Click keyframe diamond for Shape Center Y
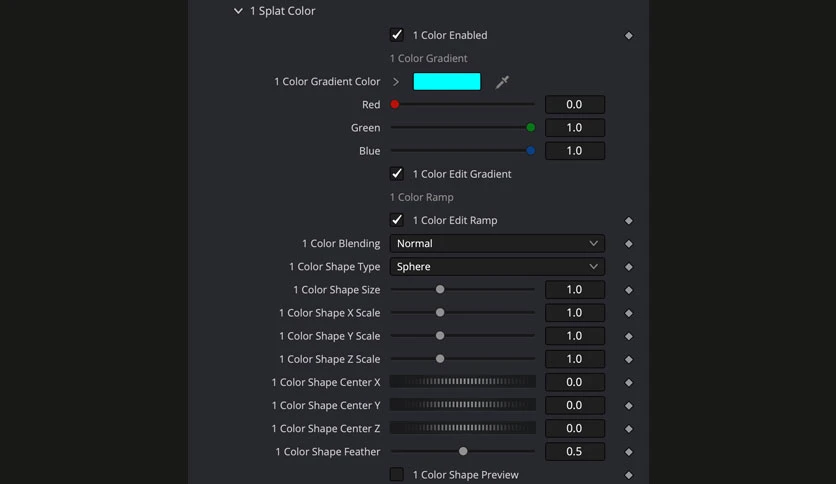This screenshot has height=484, width=836. click(x=629, y=406)
